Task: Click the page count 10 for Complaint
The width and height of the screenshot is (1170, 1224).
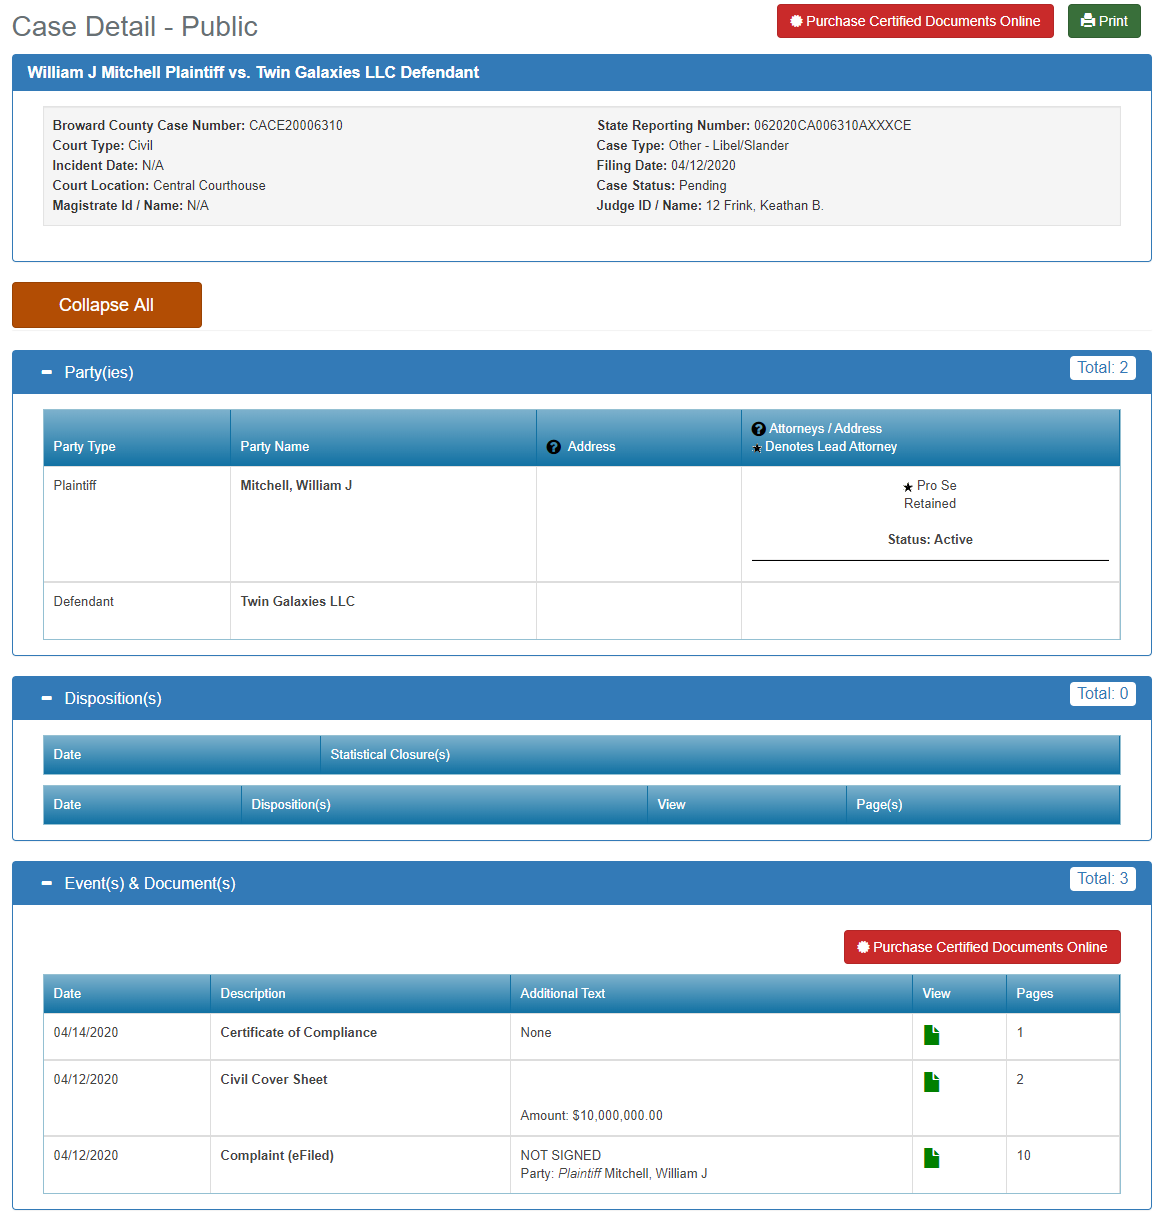Action: pyautogui.click(x=1024, y=1156)
